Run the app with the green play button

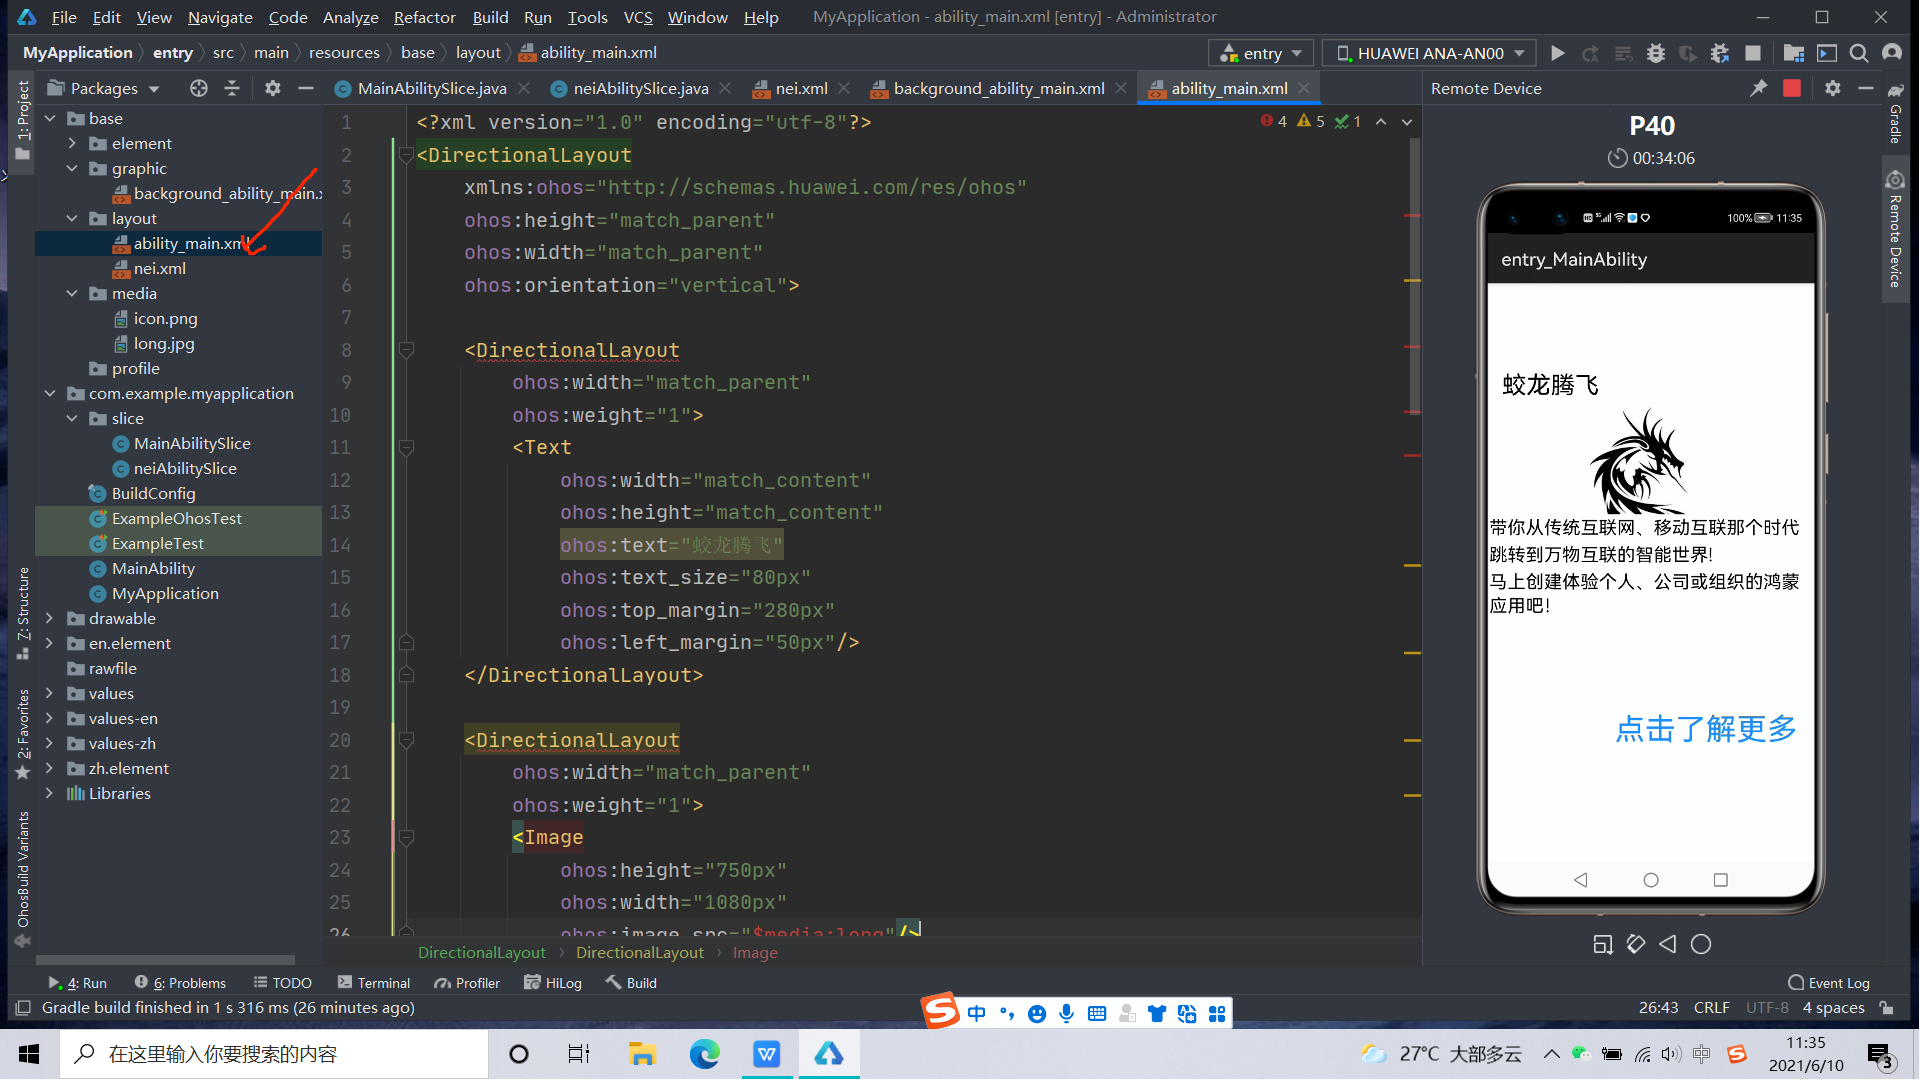point(1557,53)
